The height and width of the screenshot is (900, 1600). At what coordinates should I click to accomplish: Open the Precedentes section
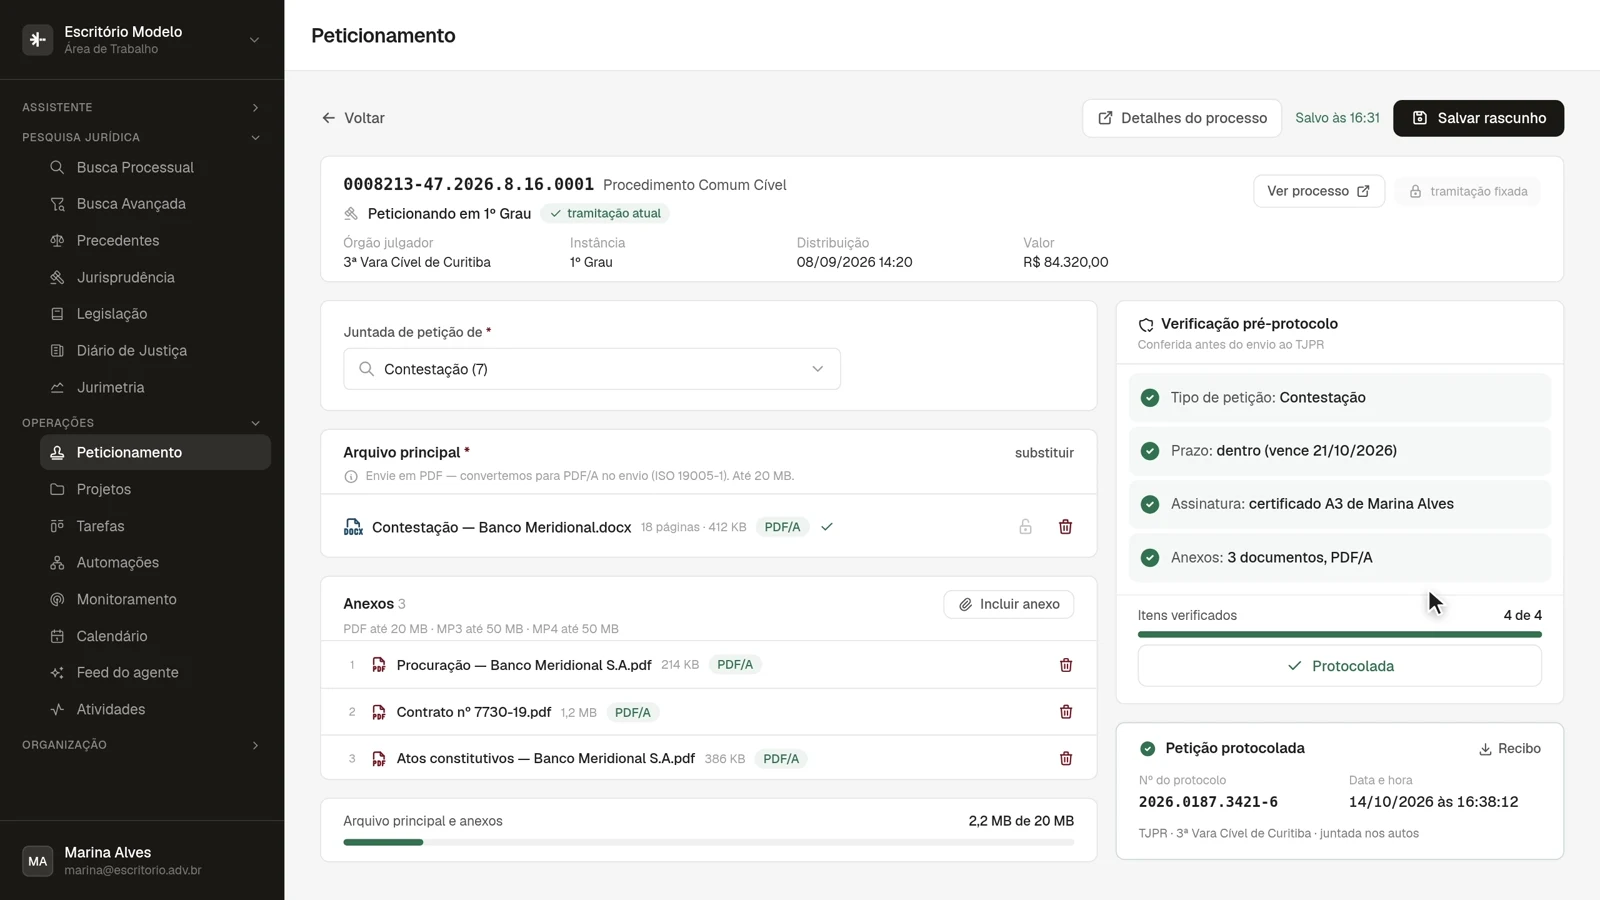pos(155,241)
